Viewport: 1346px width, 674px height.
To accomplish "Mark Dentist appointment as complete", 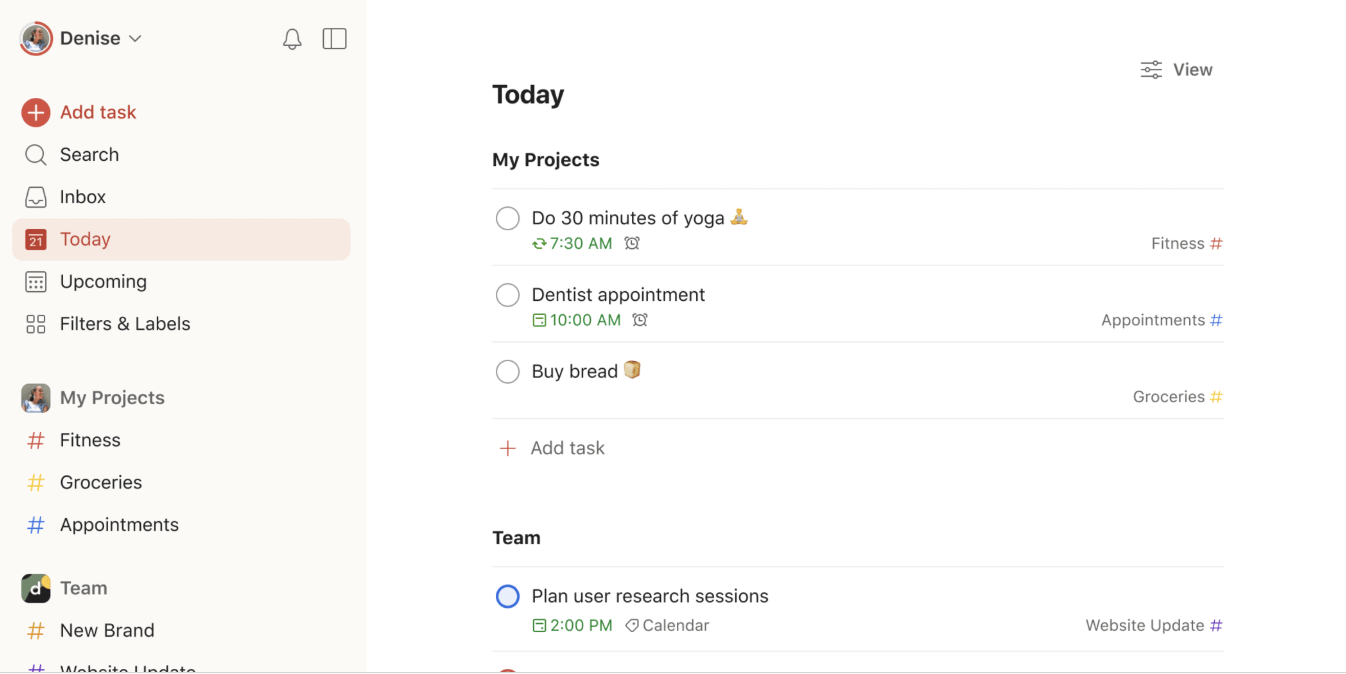I will pos(508,295).
